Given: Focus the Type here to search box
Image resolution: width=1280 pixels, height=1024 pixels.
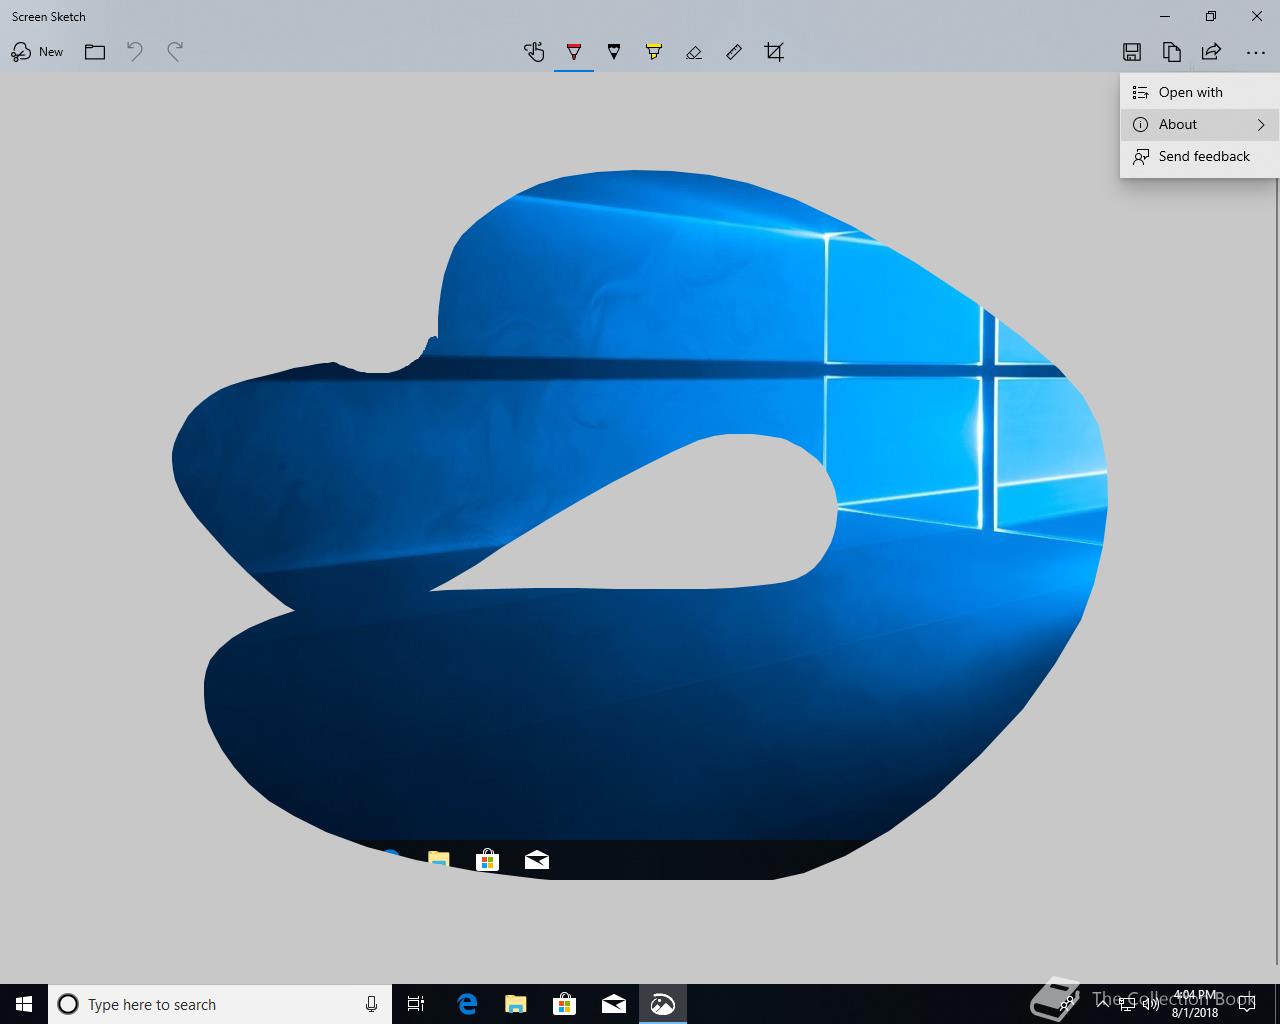Looking at the screenshot, I should (x=220, y=1004).
